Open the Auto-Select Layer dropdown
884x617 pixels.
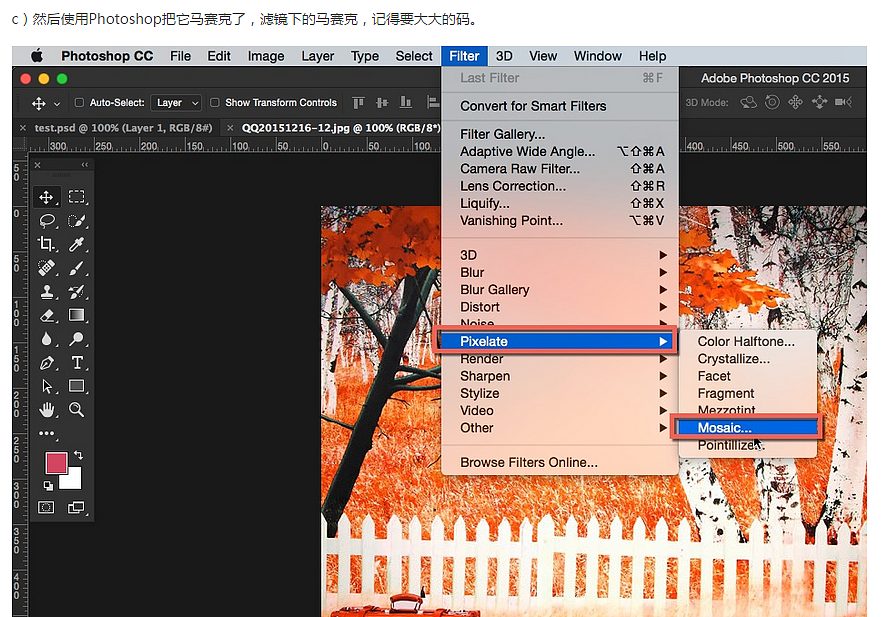pos(176,102)
